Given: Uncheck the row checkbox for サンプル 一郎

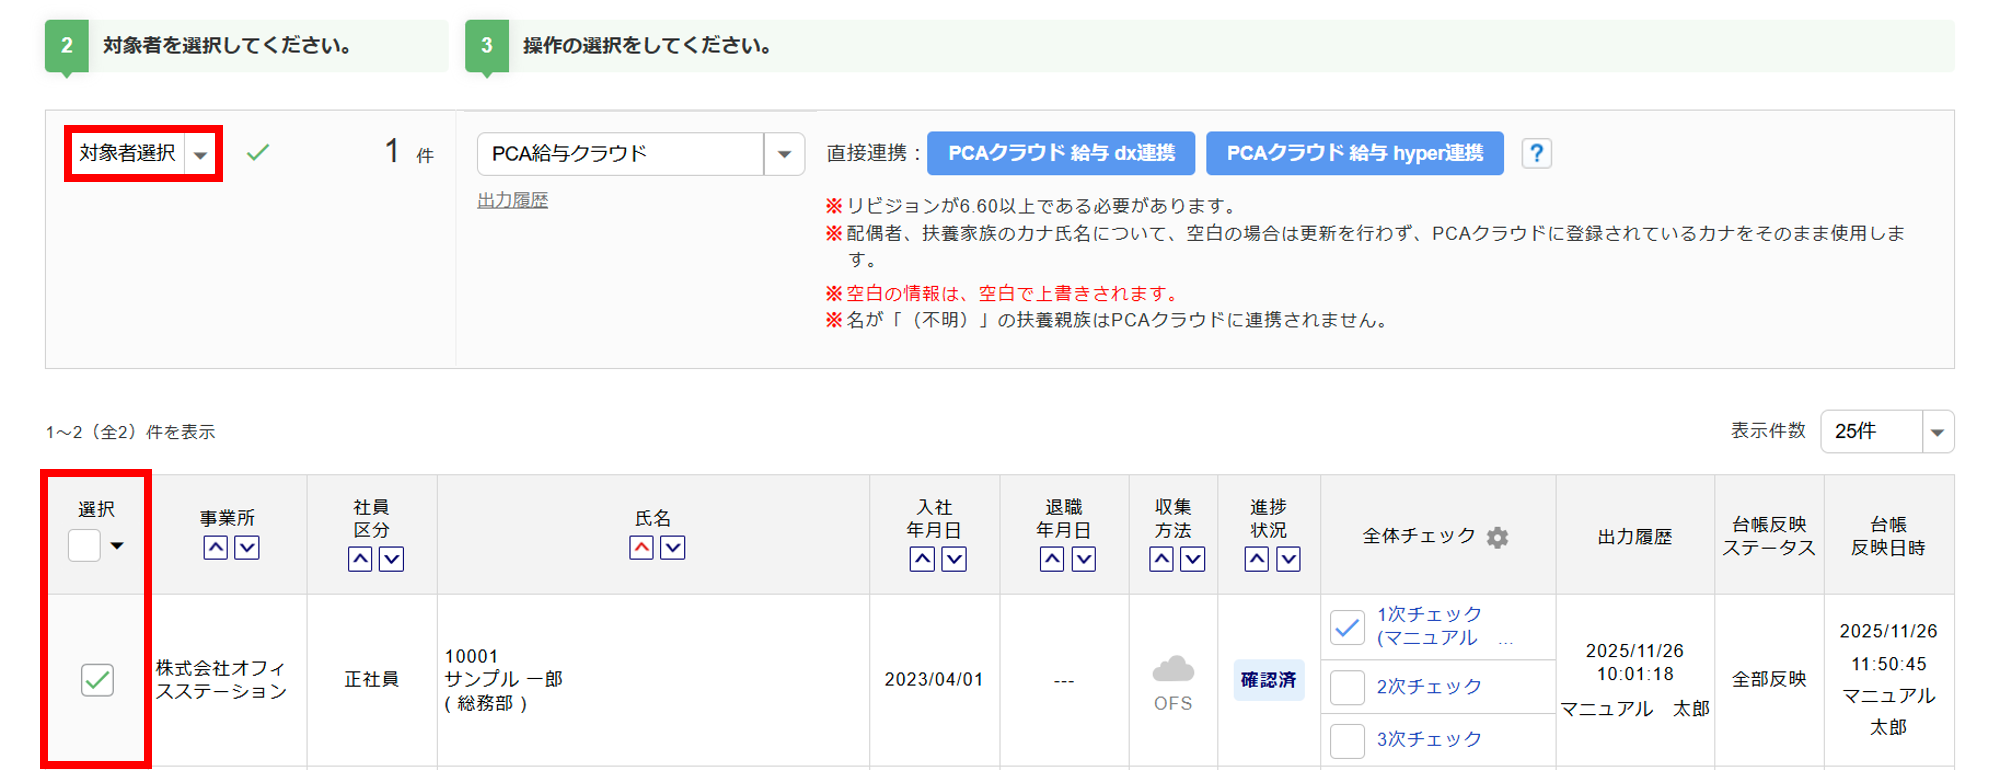Looking at the screenshot, I should 97,680.
